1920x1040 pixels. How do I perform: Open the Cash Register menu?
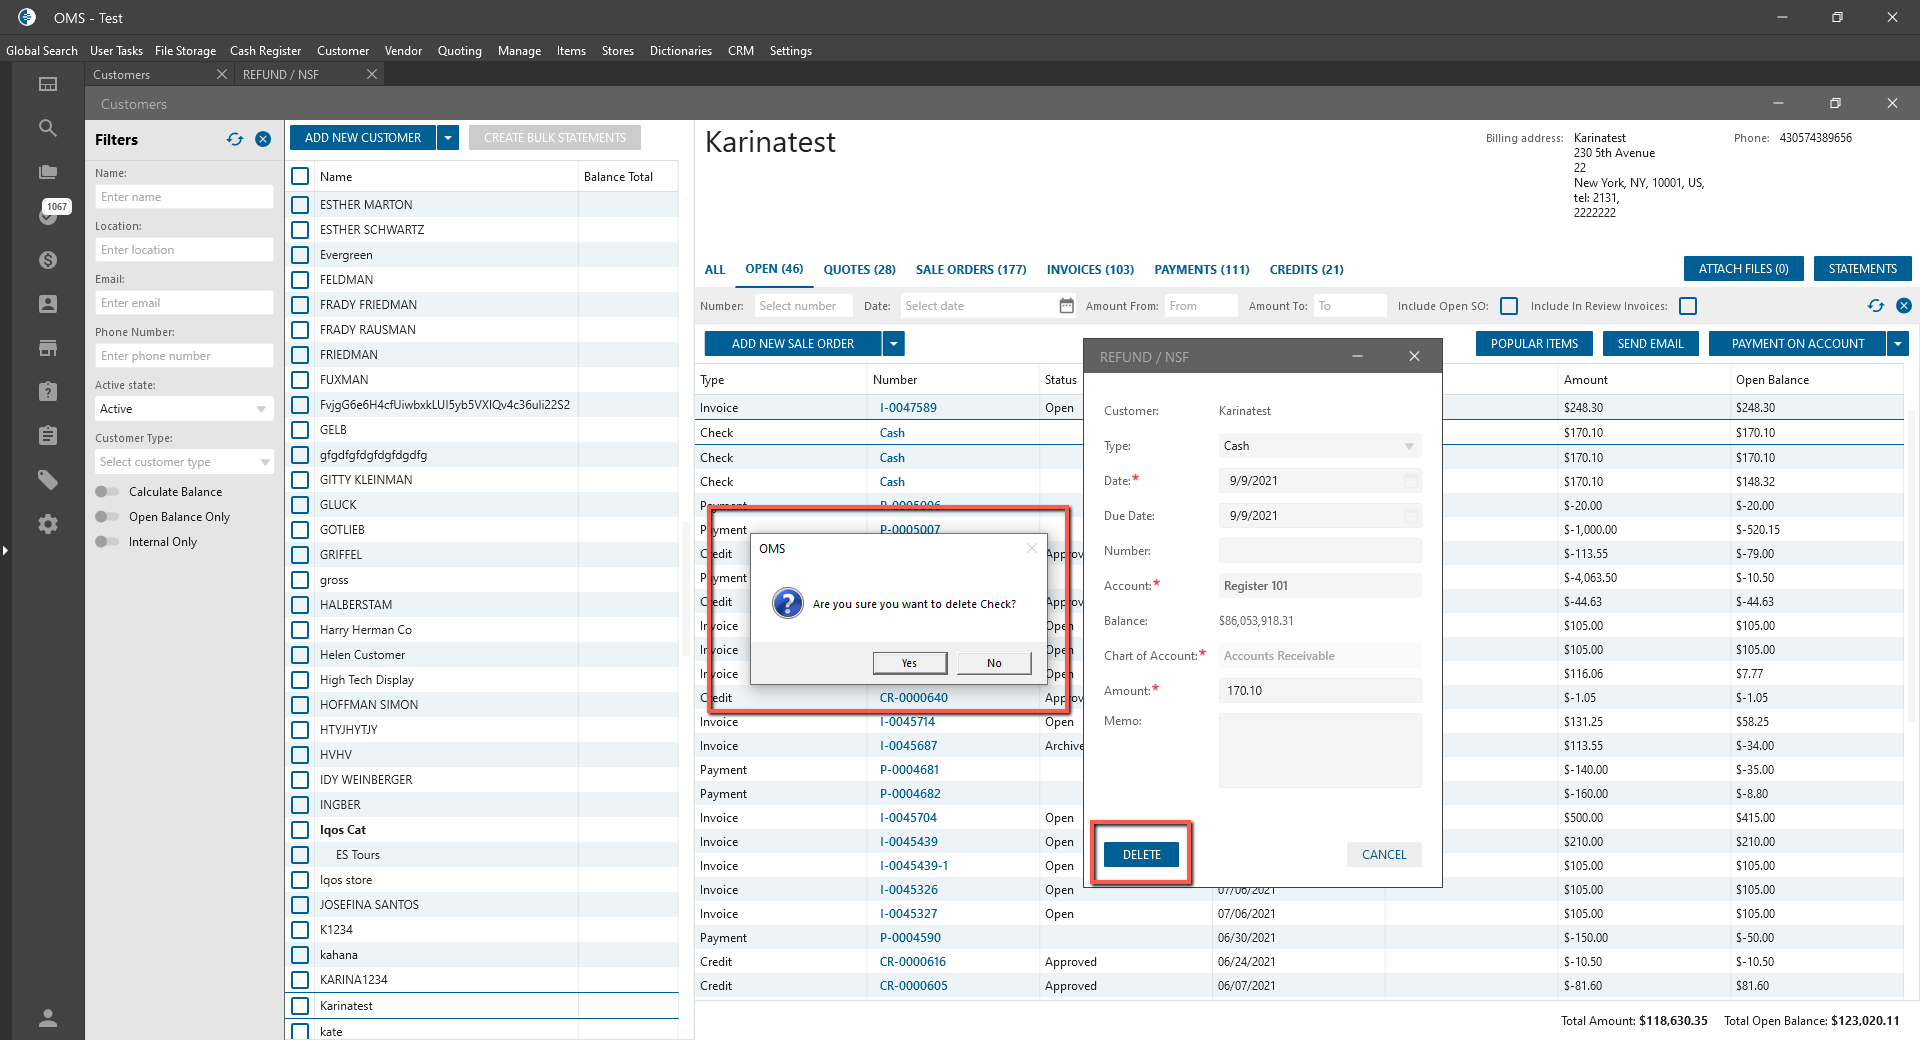(x=265, y=51)
